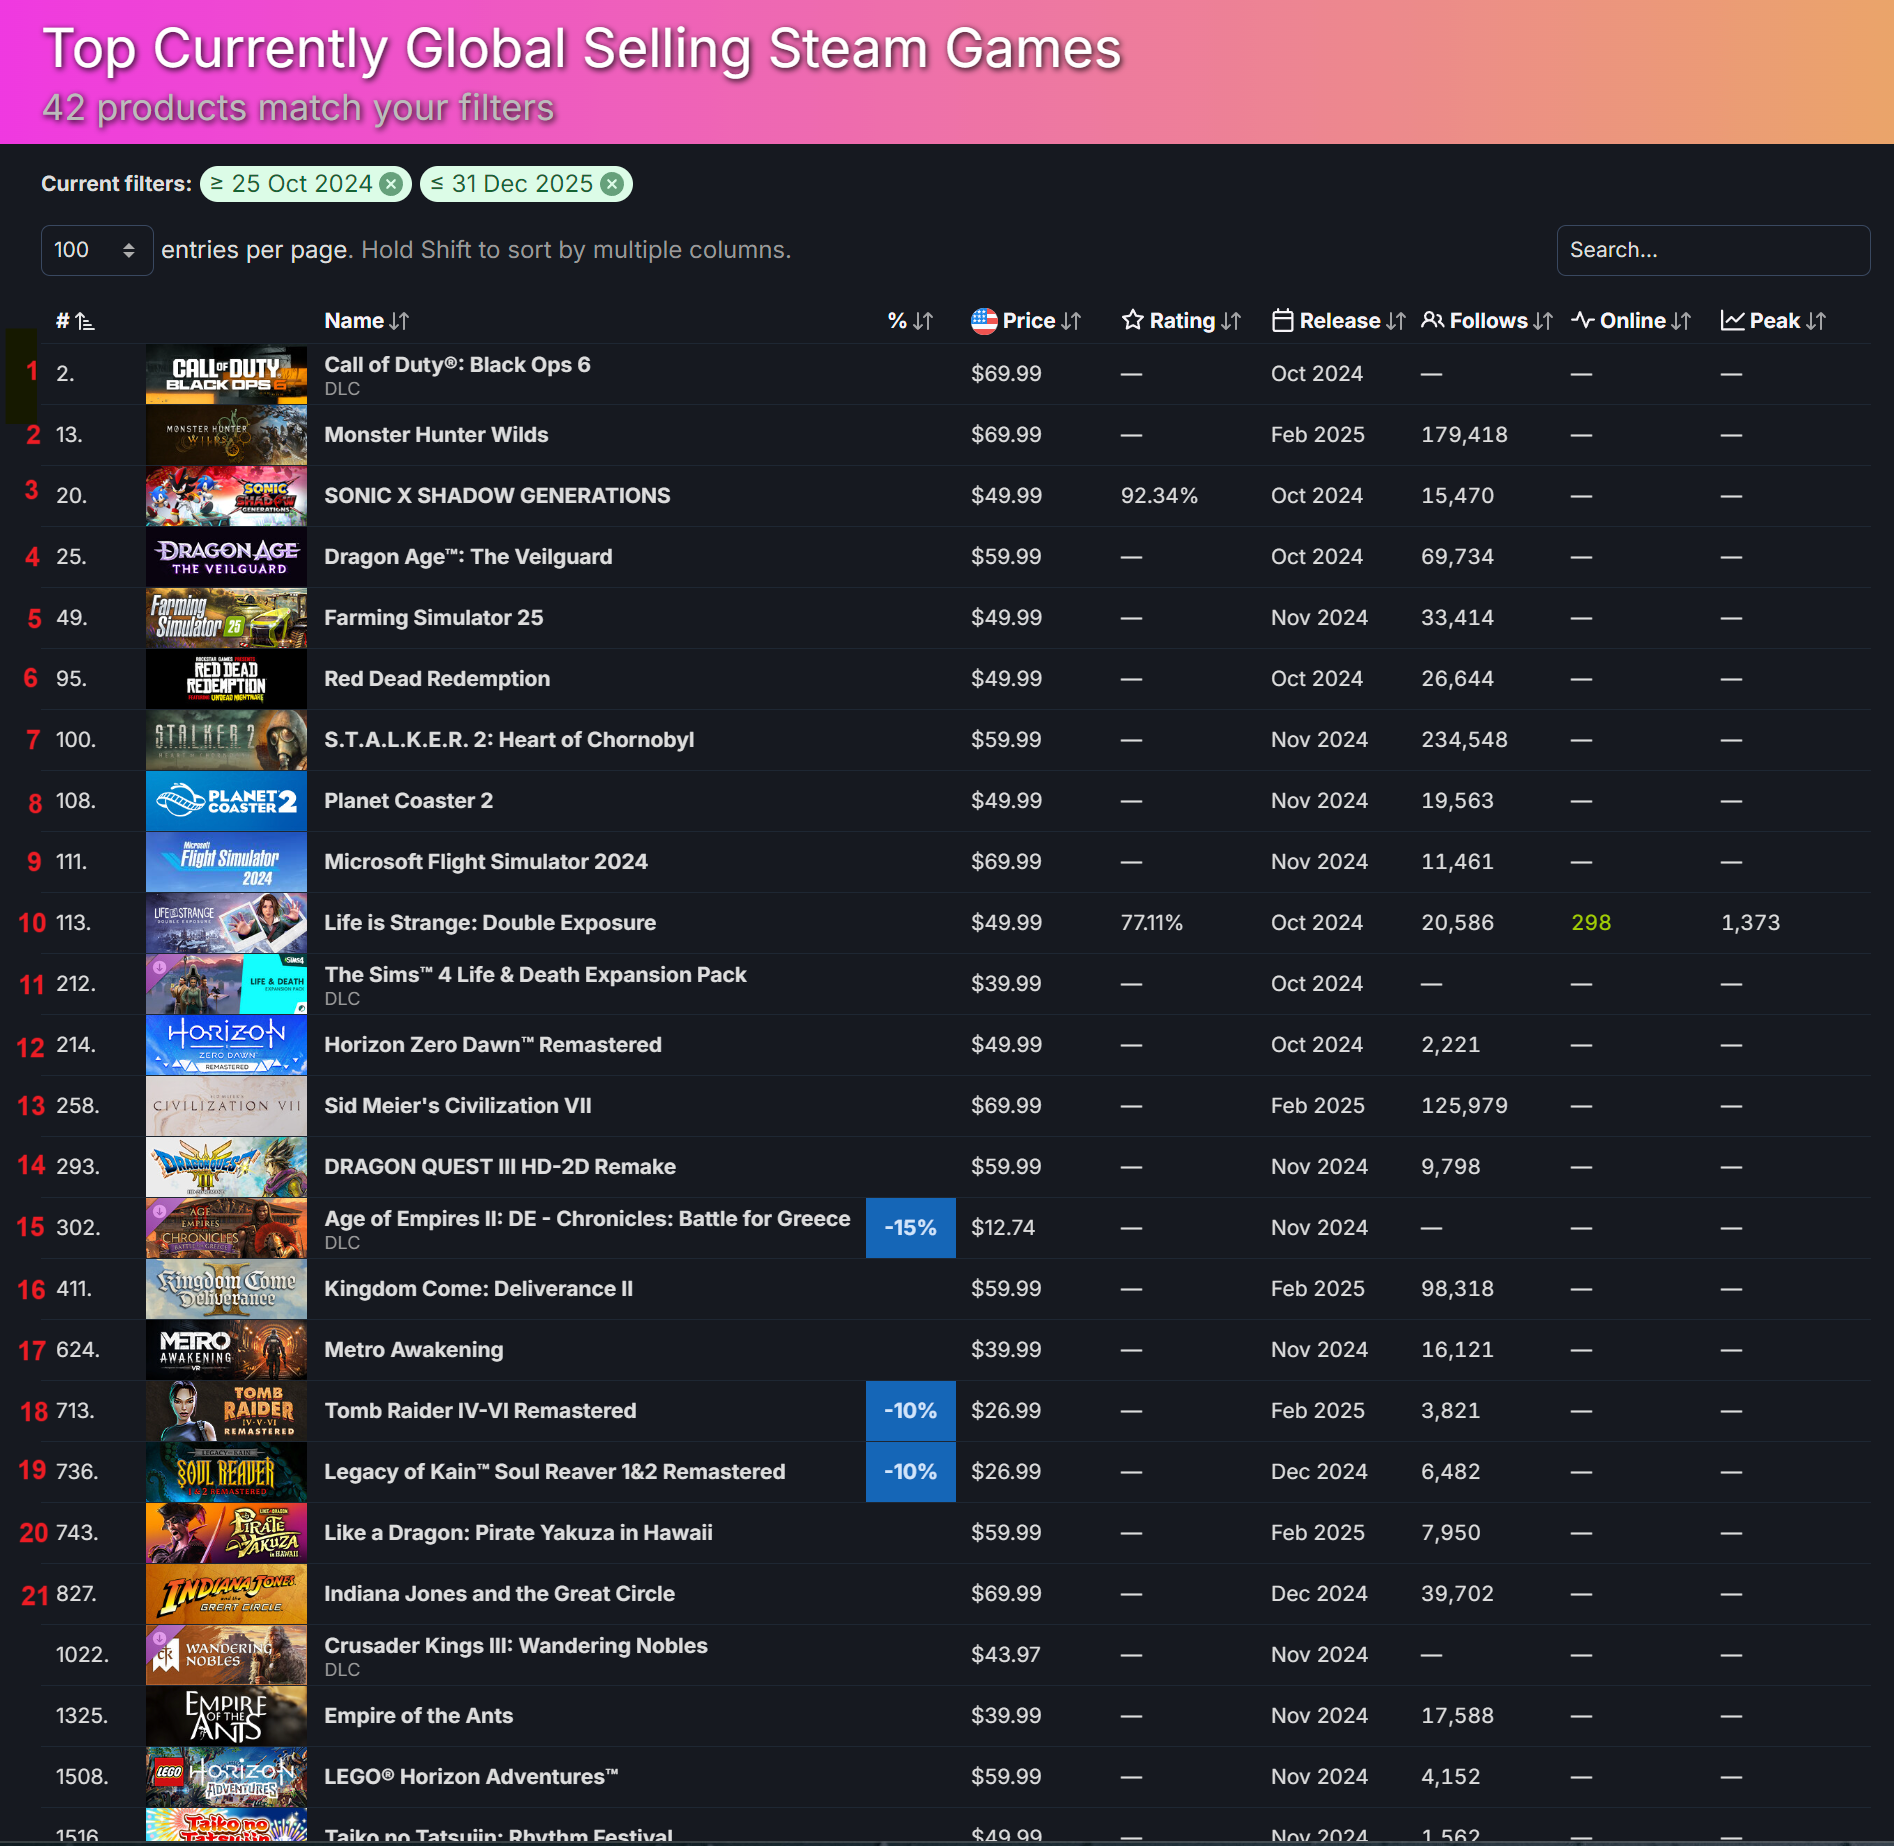Viewport: 1894px width, 1846px height.
Task: Open Horizon Zero Dawn Remastered link
Action: click(493, 1045)
